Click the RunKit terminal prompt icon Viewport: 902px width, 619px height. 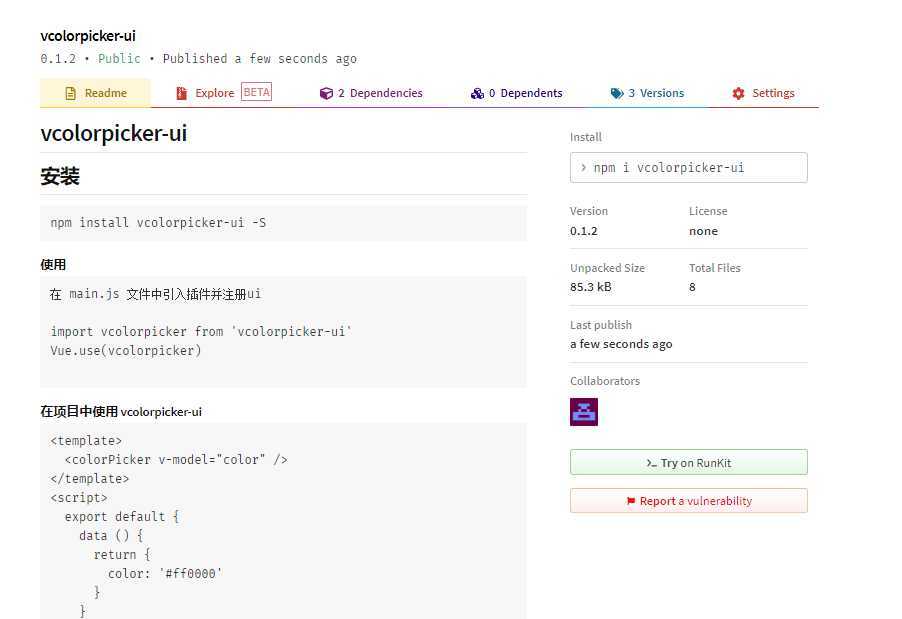pos(652,463)
